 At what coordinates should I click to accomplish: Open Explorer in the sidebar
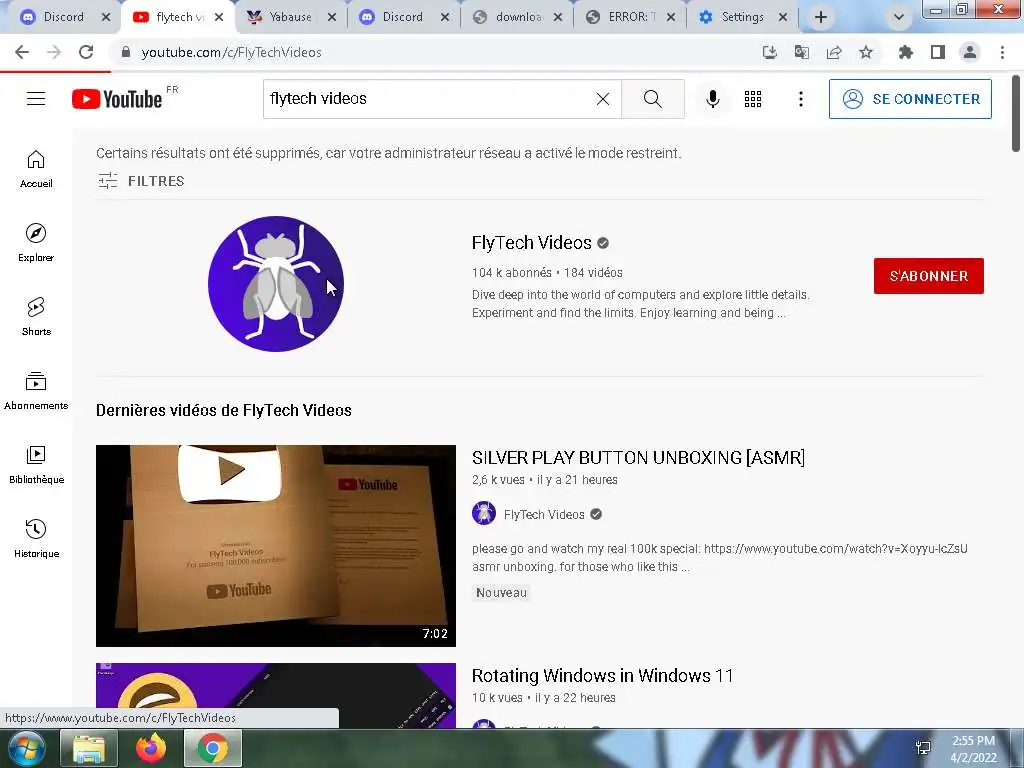click(36, 243)
